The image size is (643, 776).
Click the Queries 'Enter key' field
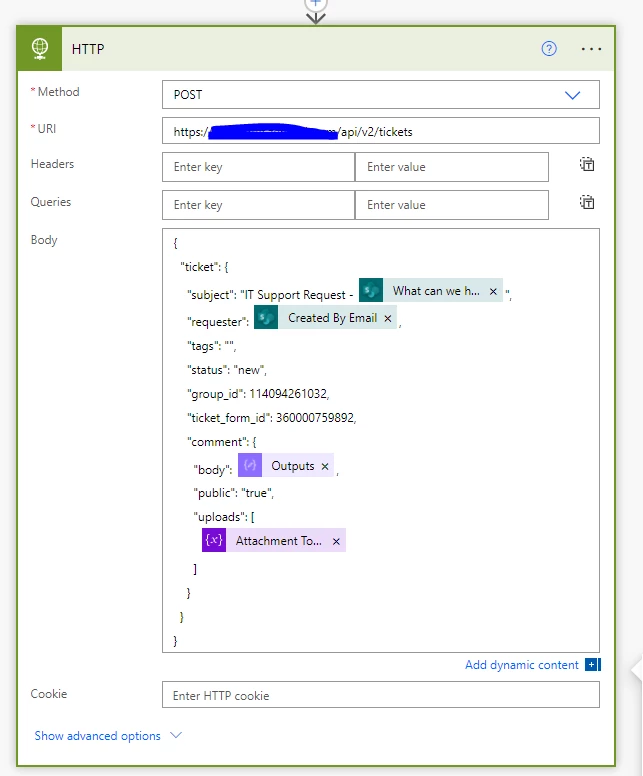pyautogui.click(x=258, y=205)
